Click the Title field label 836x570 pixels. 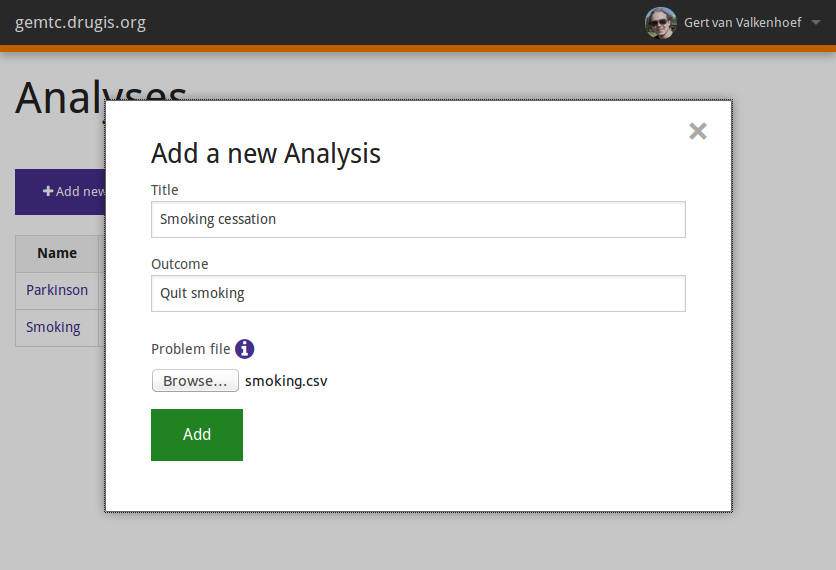click(164, 190)
